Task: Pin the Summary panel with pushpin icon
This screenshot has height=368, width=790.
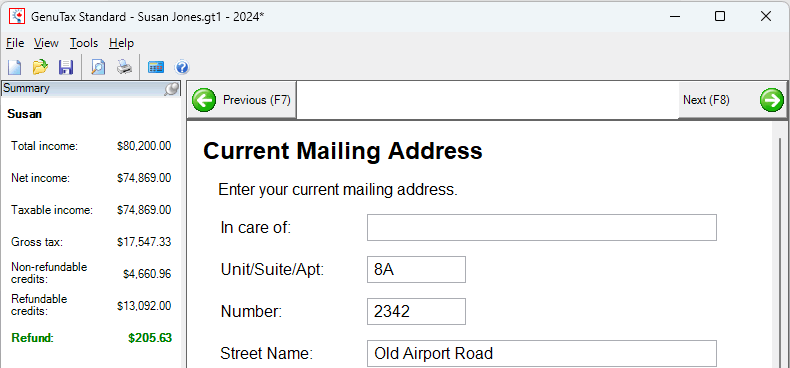Action: click(x=172, y=89)
